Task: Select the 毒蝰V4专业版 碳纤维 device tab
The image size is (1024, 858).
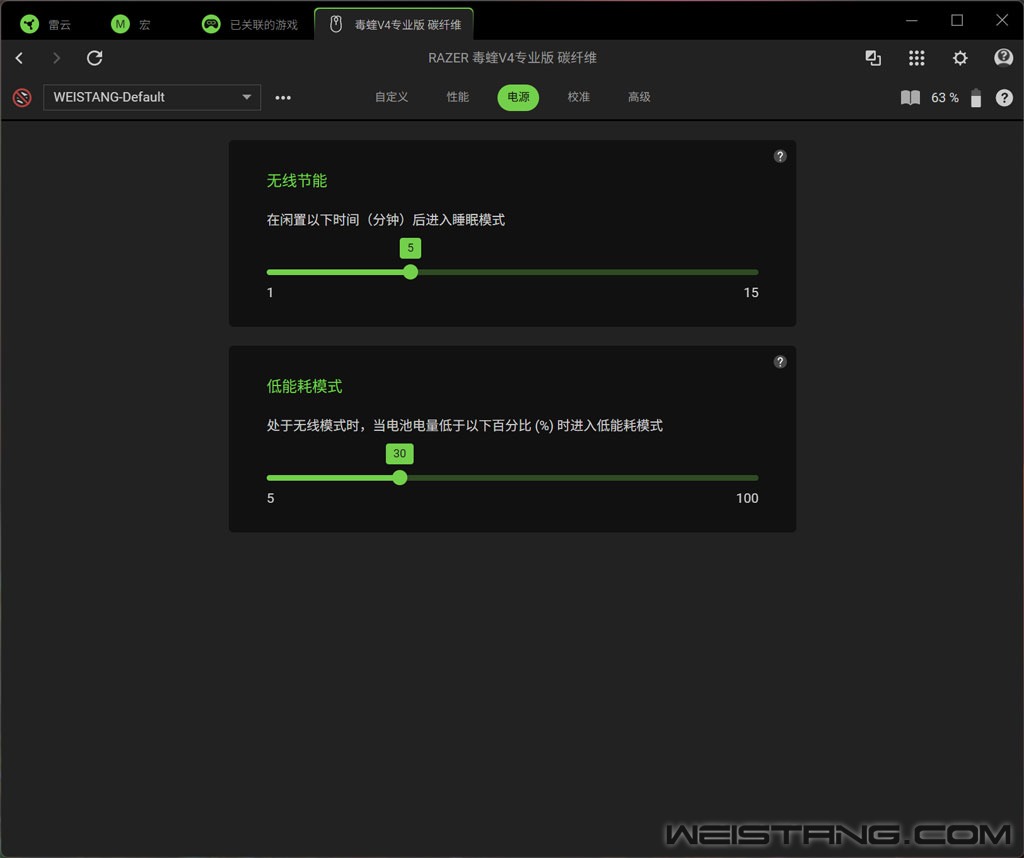Action: pyautogui.click(x=394, y=25)
